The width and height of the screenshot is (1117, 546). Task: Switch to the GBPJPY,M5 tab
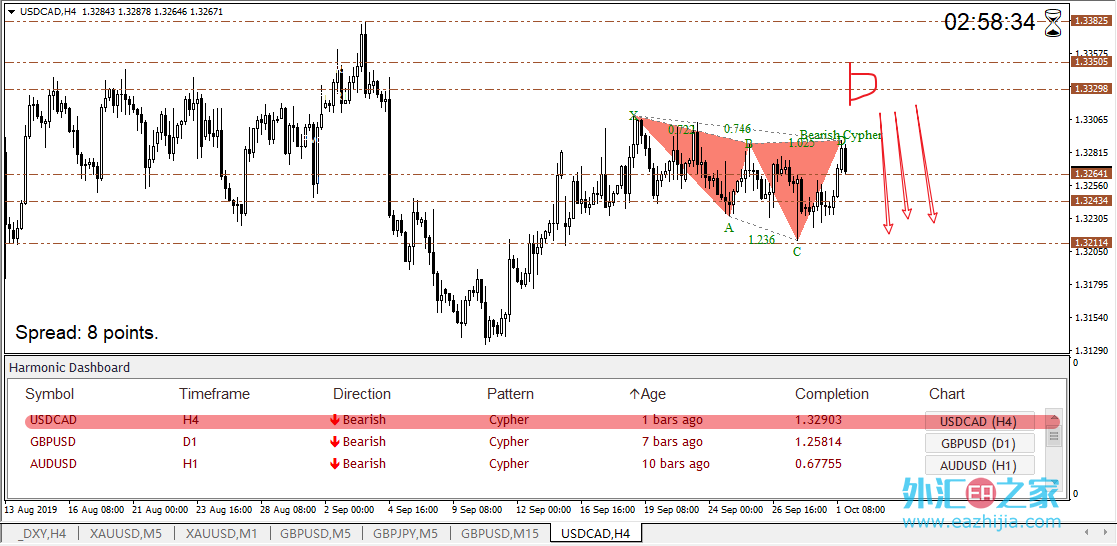coord(407,533)
